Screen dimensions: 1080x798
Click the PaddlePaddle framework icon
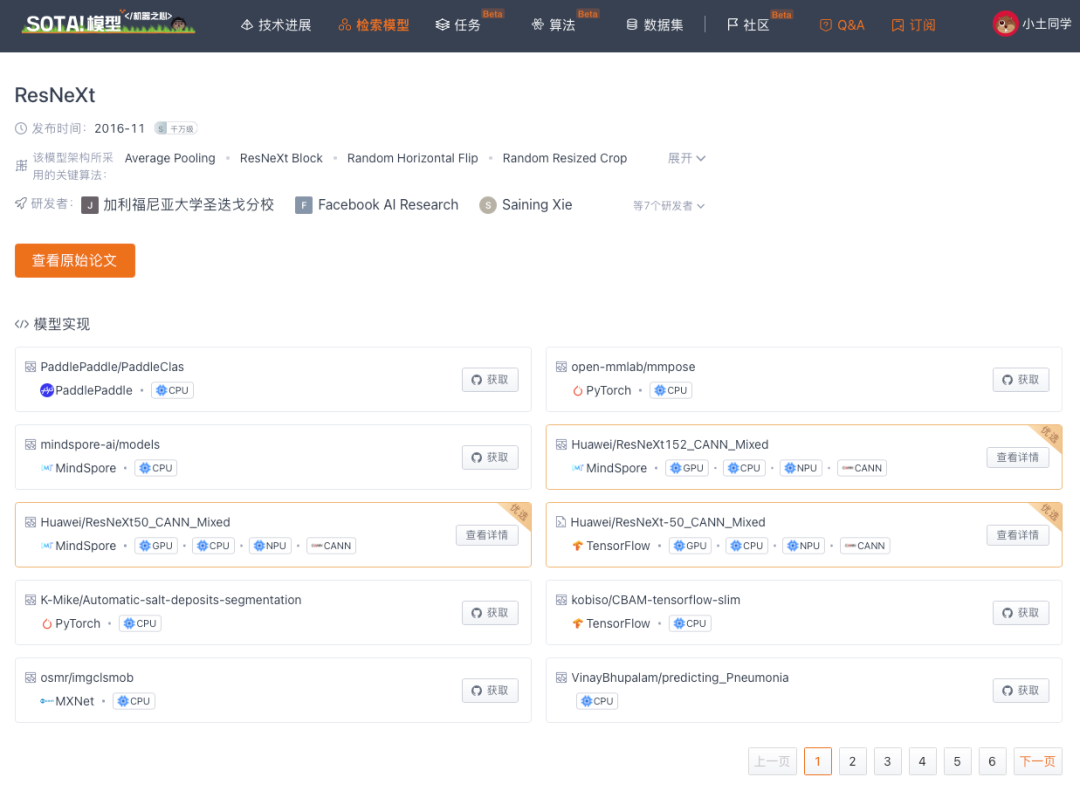47,390
